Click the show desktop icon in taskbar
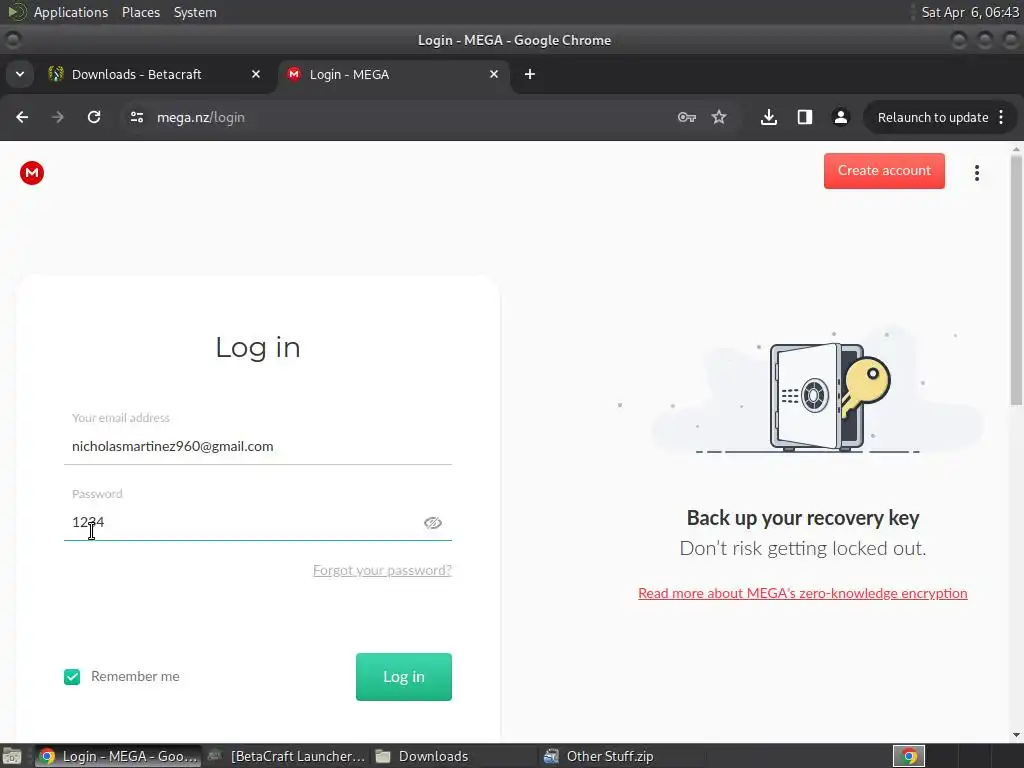Viewport: 1024px width, 768px height. pos(12,756)
